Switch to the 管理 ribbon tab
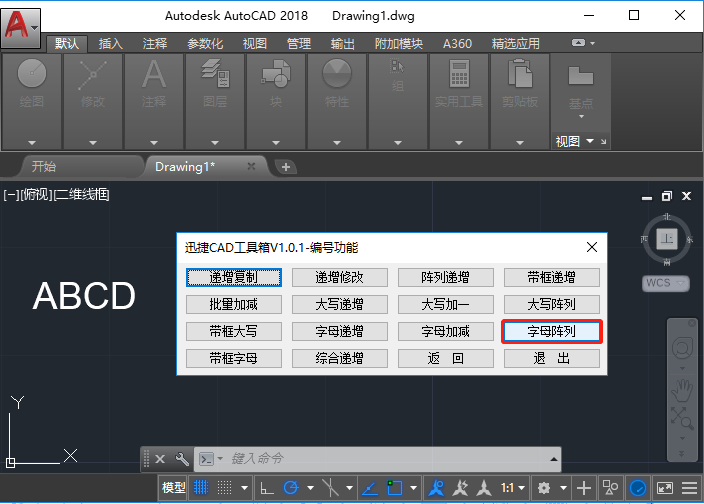Image resolution: width=704 pixels, height=504 pixels. point(299,44)
